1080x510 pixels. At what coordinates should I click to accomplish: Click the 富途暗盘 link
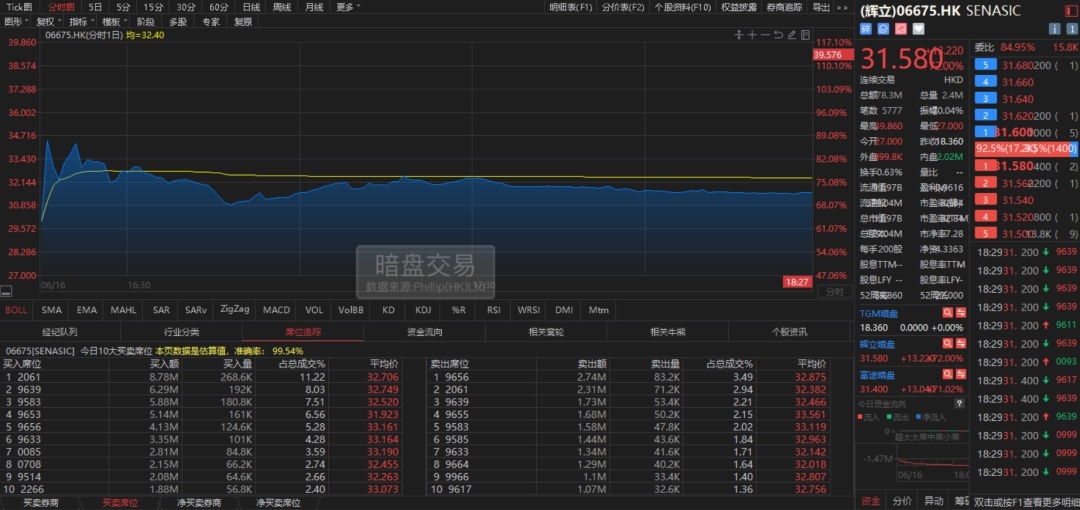(x=879, y=375)
